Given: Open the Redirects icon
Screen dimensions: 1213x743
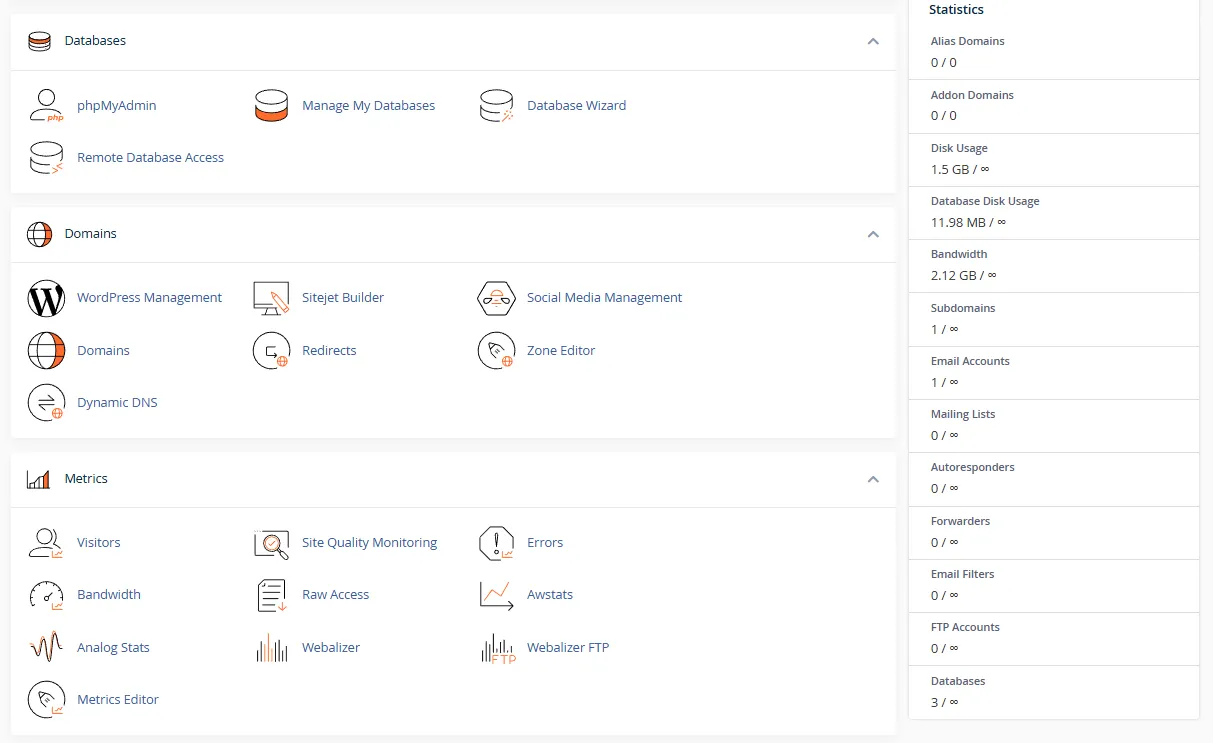Looking at the screenshot, I should [271, 351].
